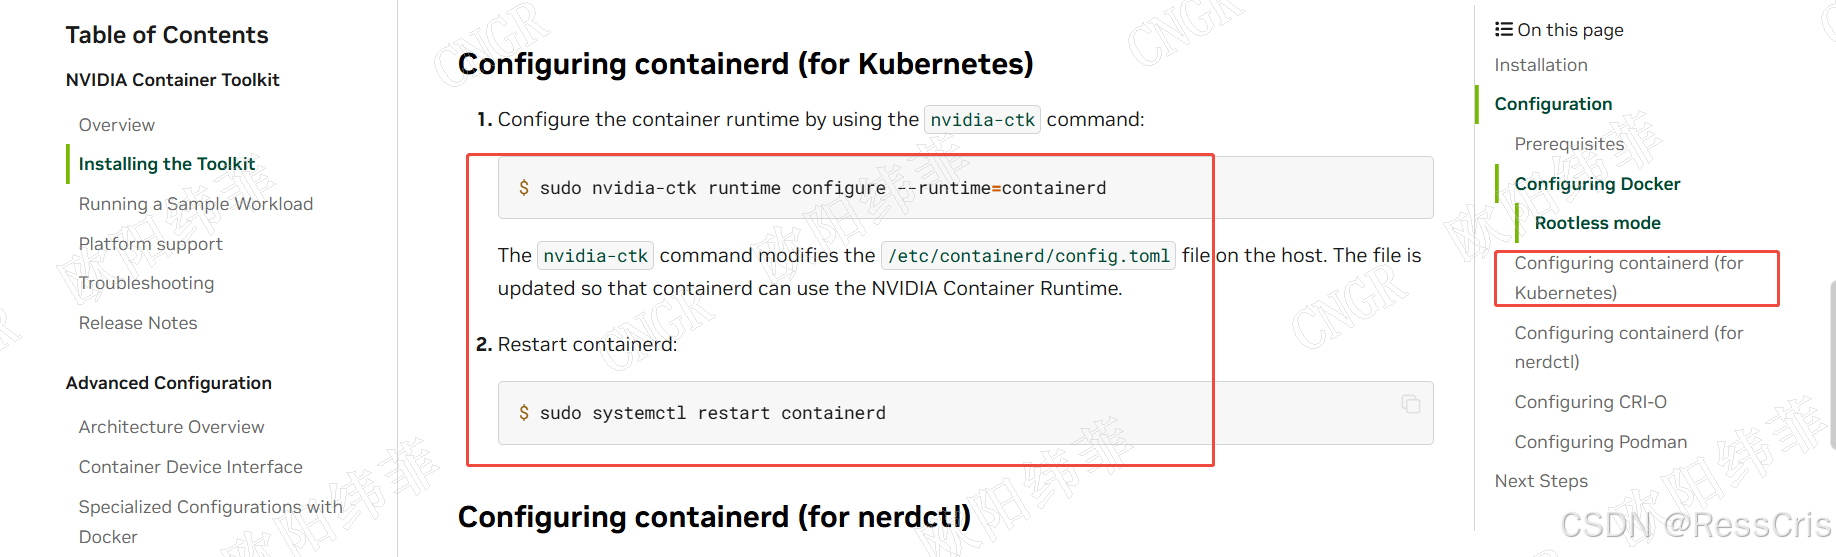Open Running a Sample Workload page

(196, 204)
